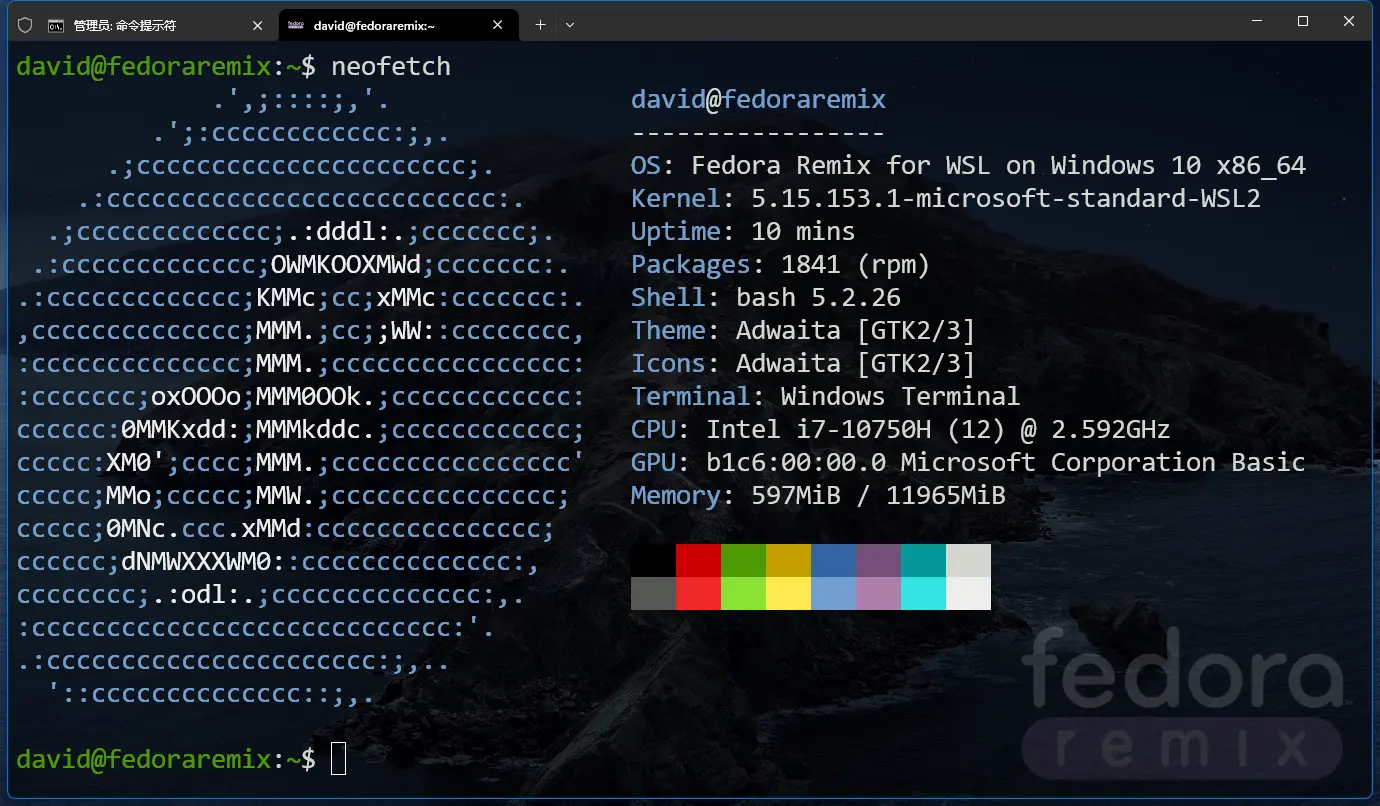Click the dark red color swatch

[x=698, y=560]
